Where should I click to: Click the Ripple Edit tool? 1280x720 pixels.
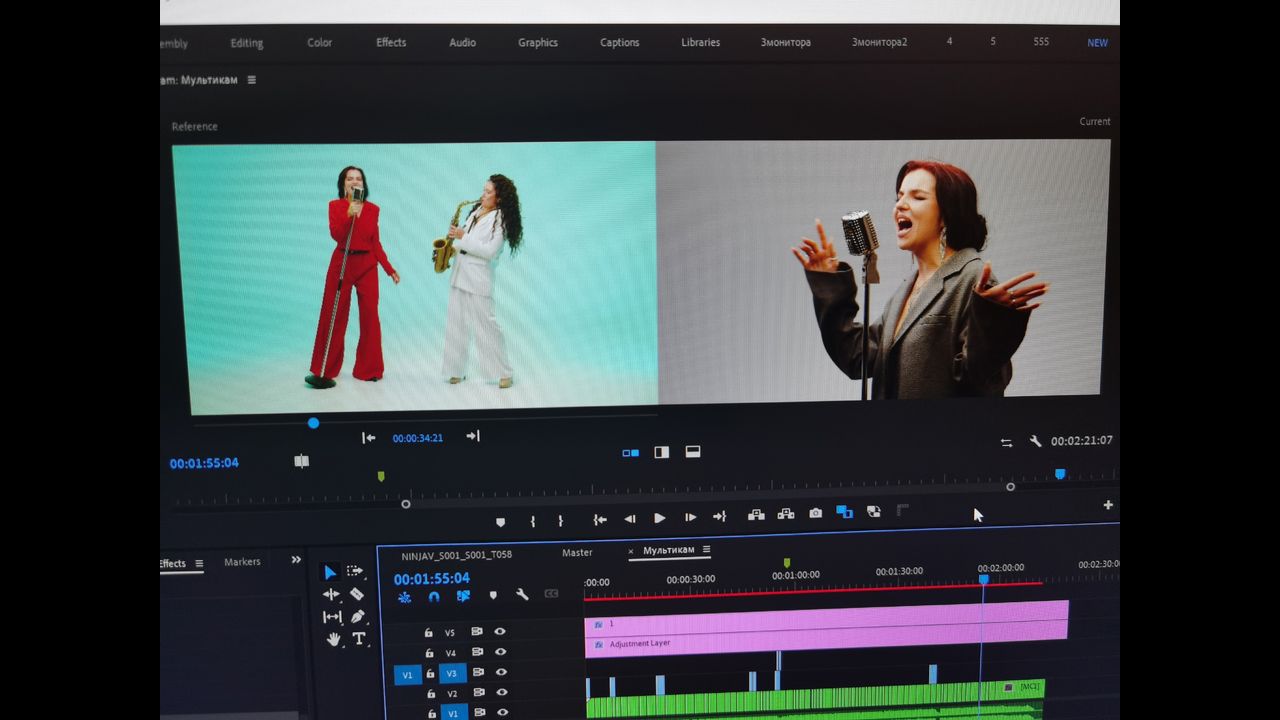click(x=331, y=594)
